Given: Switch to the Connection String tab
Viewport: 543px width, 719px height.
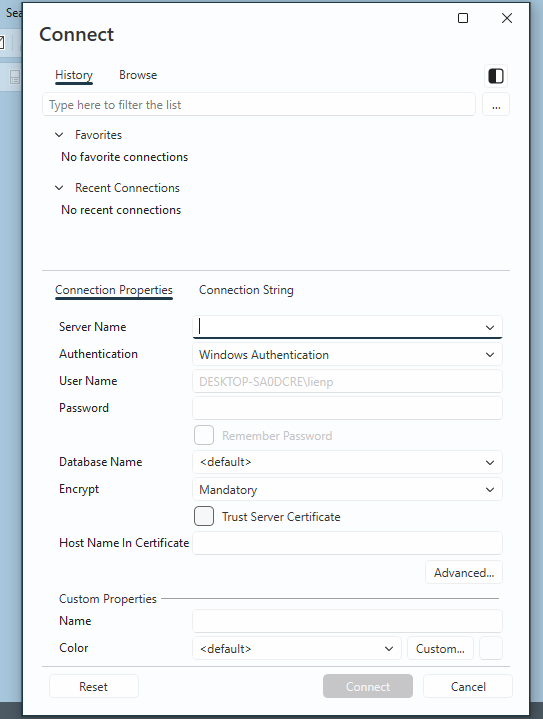Looking at the screenshot, I should point(246,290).
